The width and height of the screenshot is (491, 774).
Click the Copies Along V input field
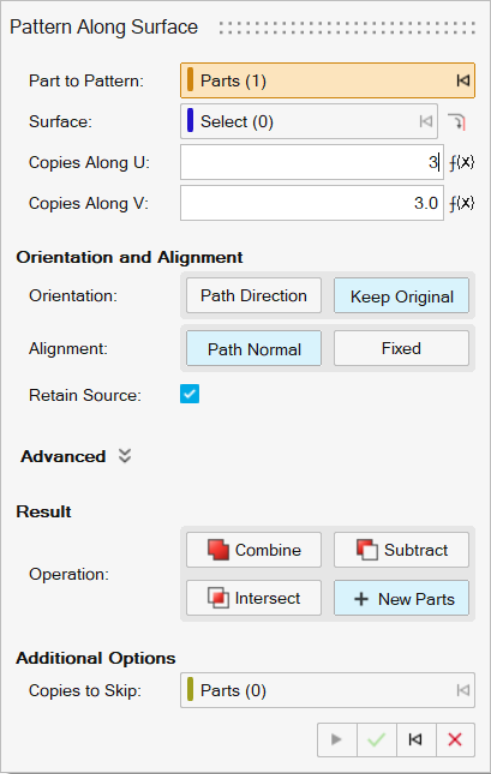click(312, 203)
